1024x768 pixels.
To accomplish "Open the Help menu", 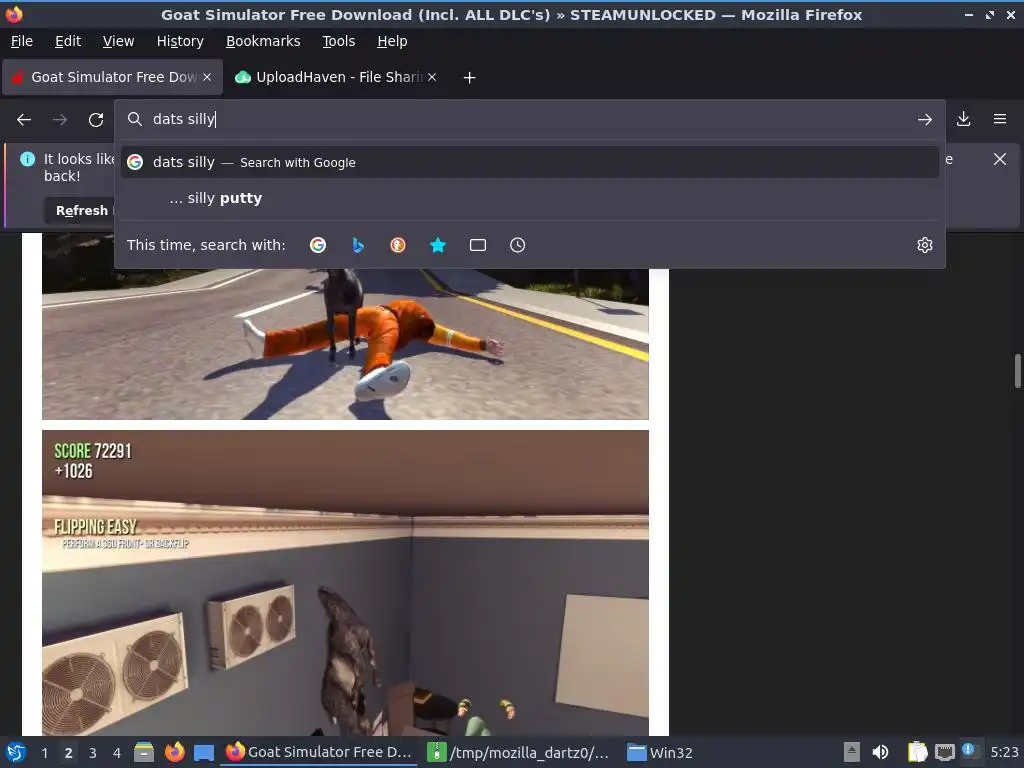I will point(392,41).
